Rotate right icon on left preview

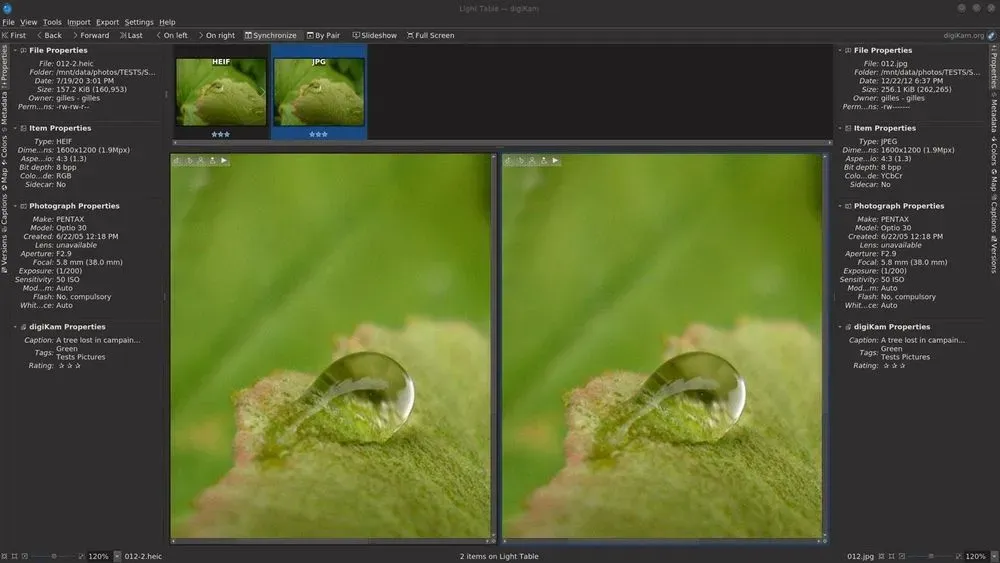tap(189, 161)
